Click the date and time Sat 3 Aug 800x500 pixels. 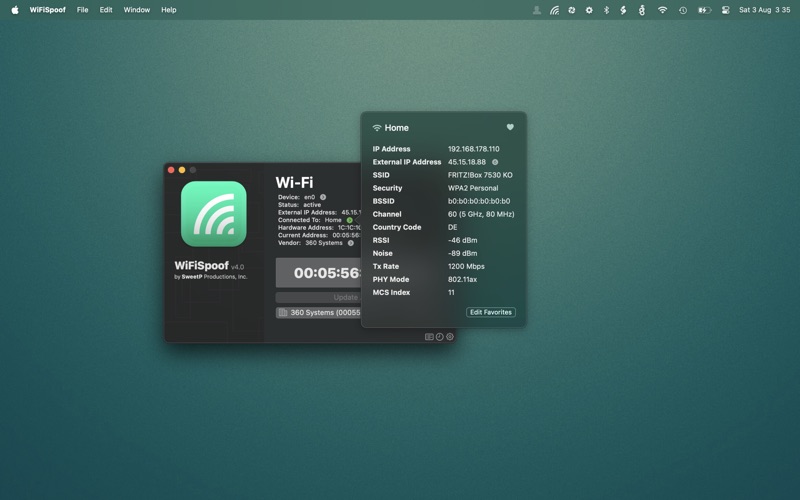[764, 10]
